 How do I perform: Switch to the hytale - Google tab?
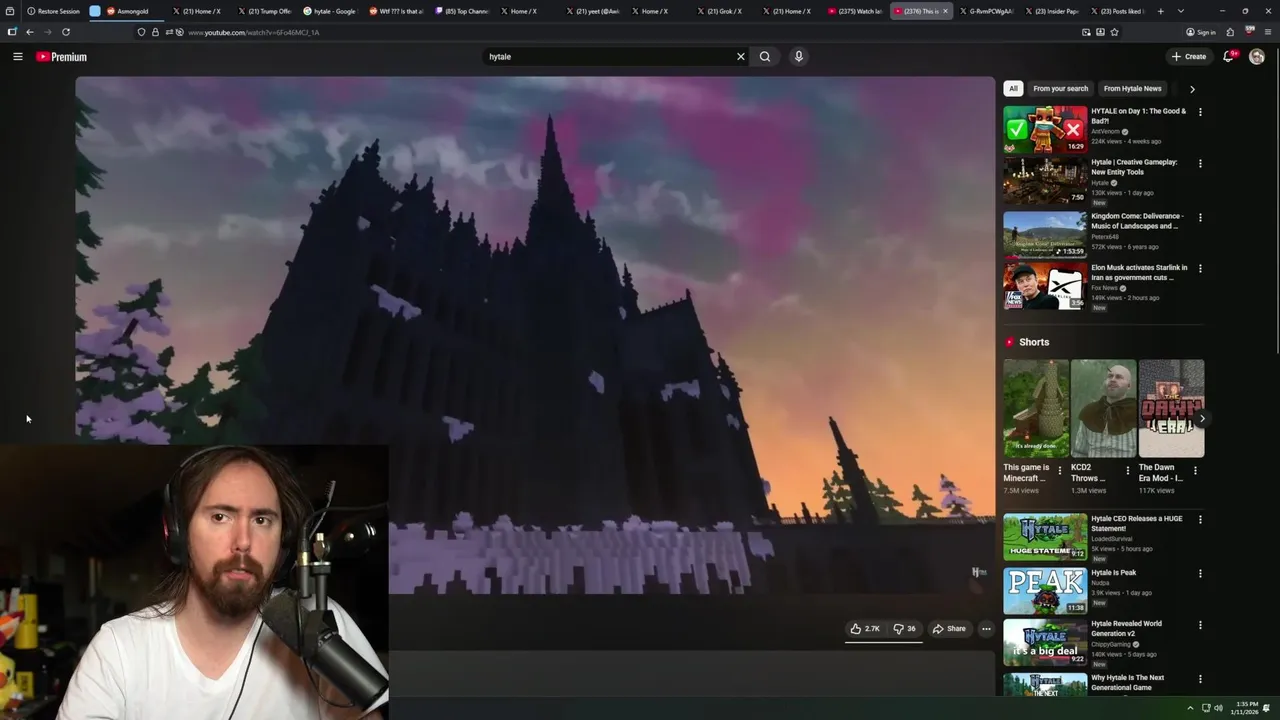[332, 11]
